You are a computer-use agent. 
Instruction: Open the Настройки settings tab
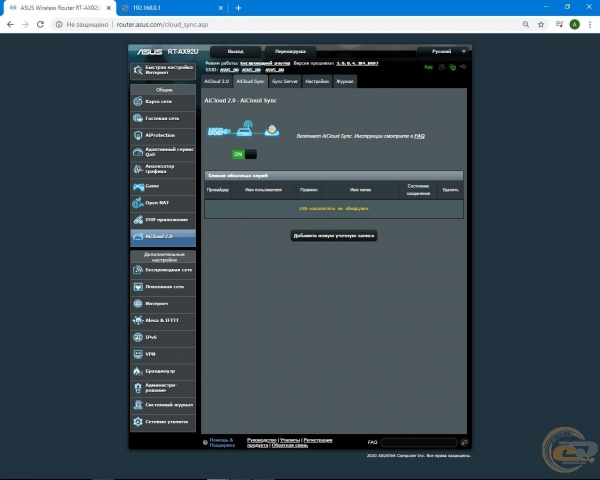click(x=317, y=82)
